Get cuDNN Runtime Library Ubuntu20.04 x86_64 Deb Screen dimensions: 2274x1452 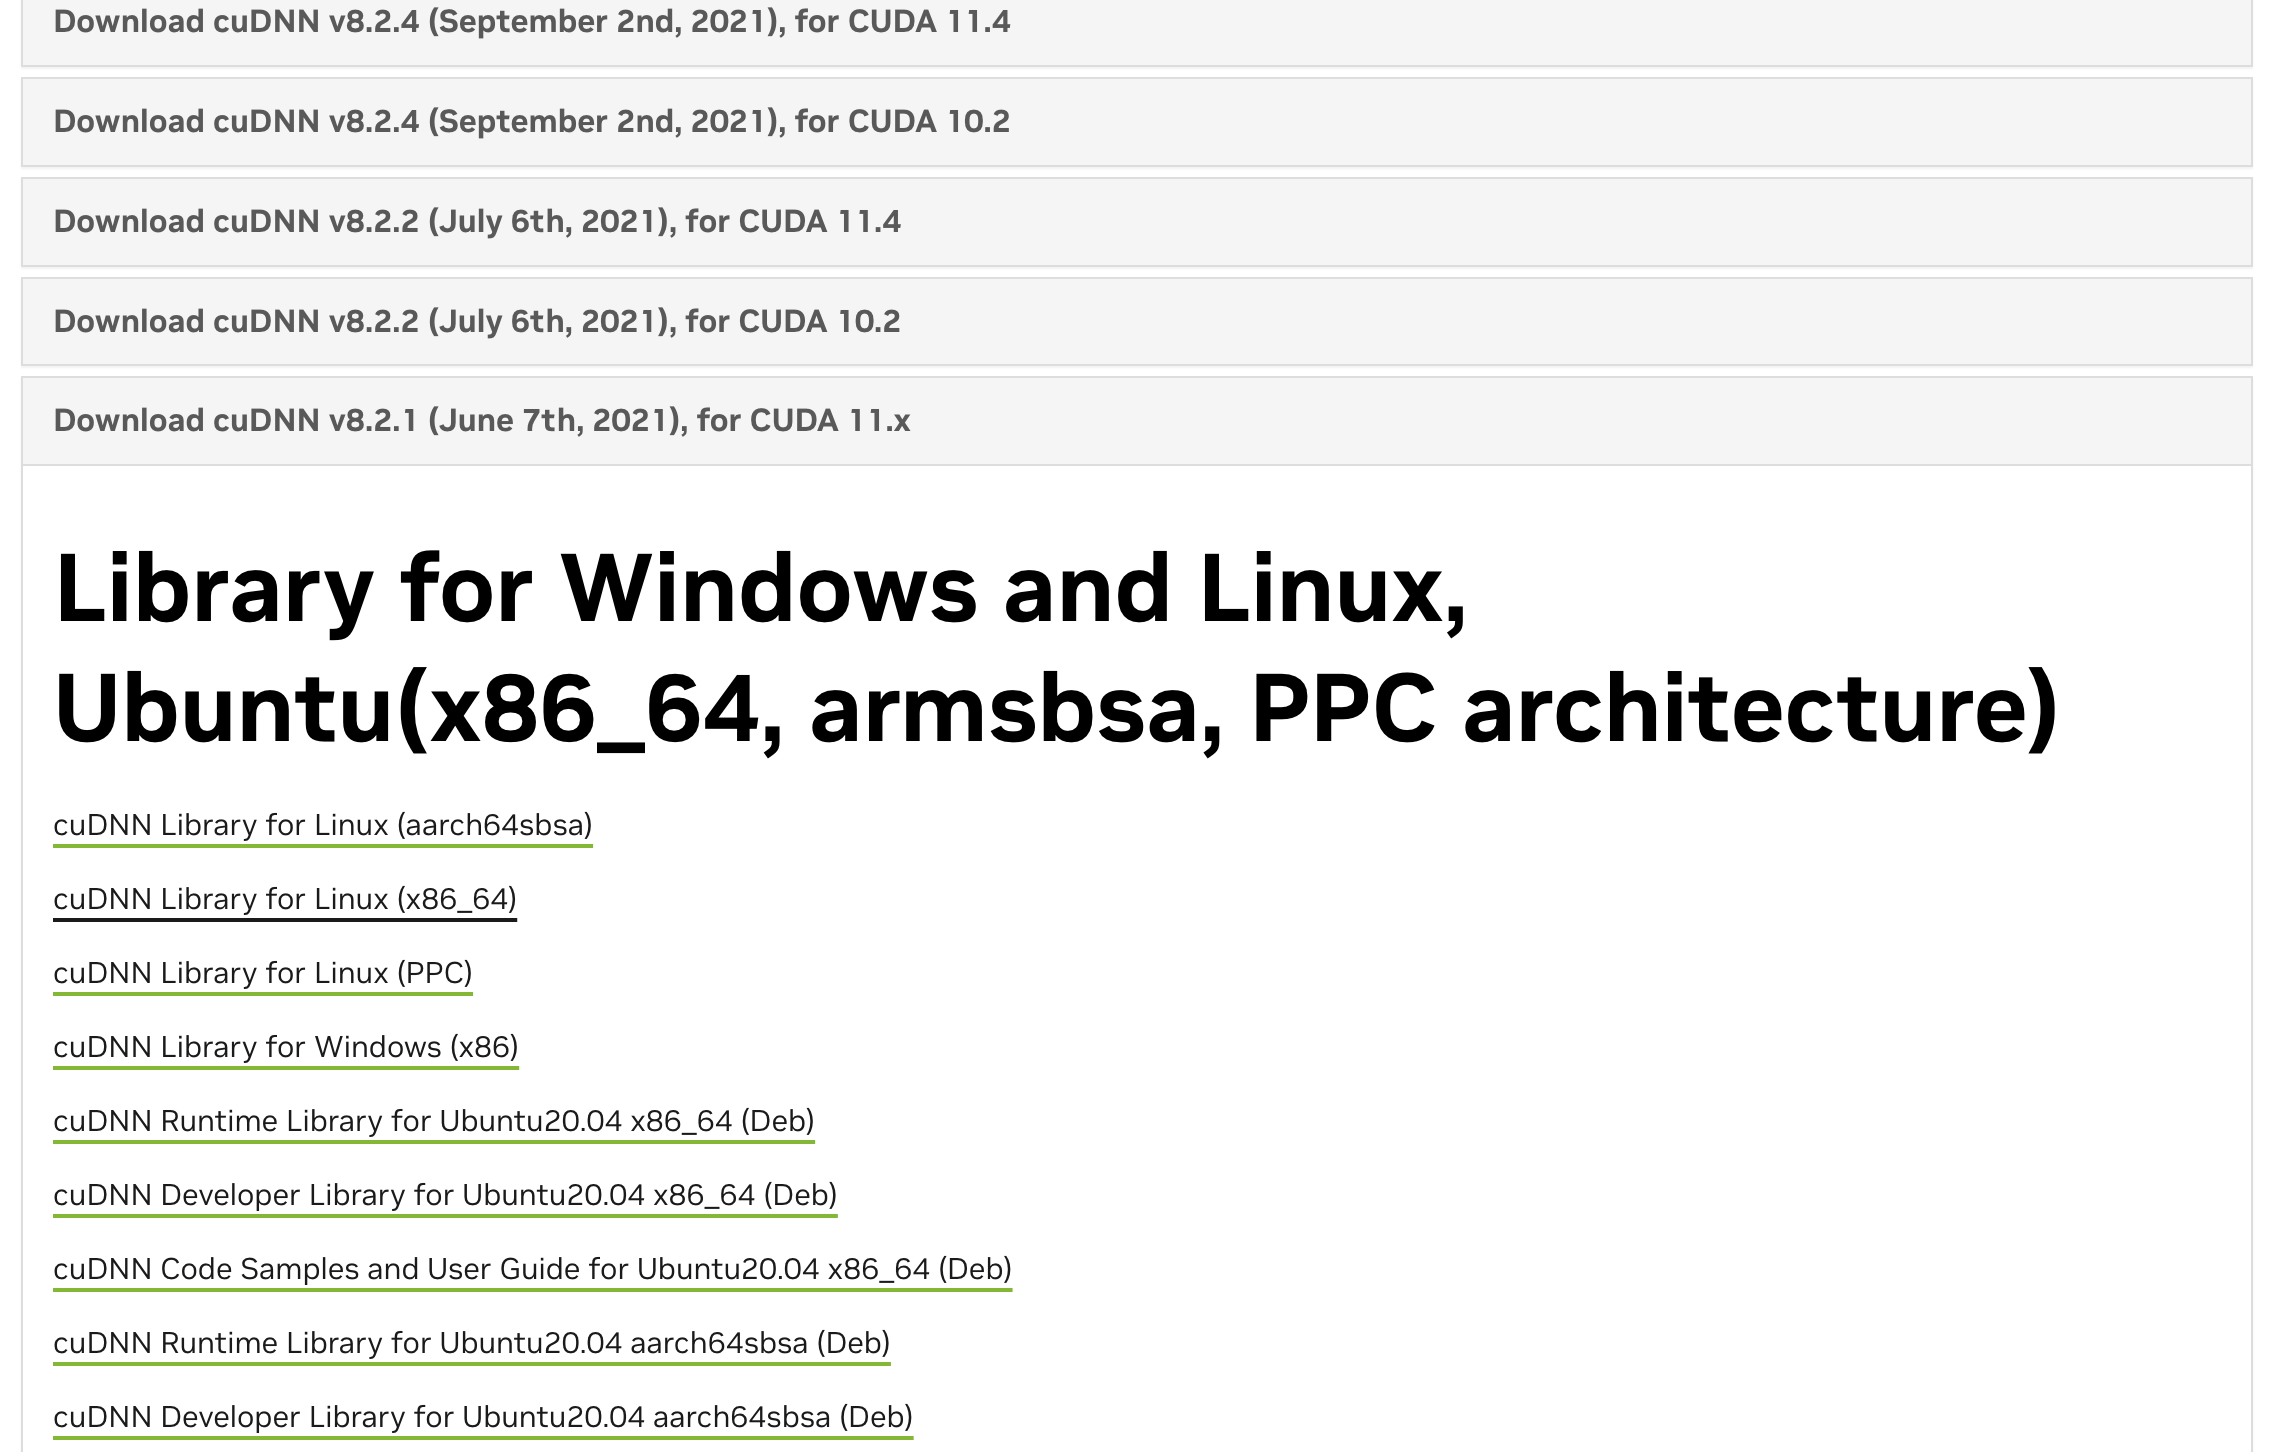click(x=434, y=1122)
